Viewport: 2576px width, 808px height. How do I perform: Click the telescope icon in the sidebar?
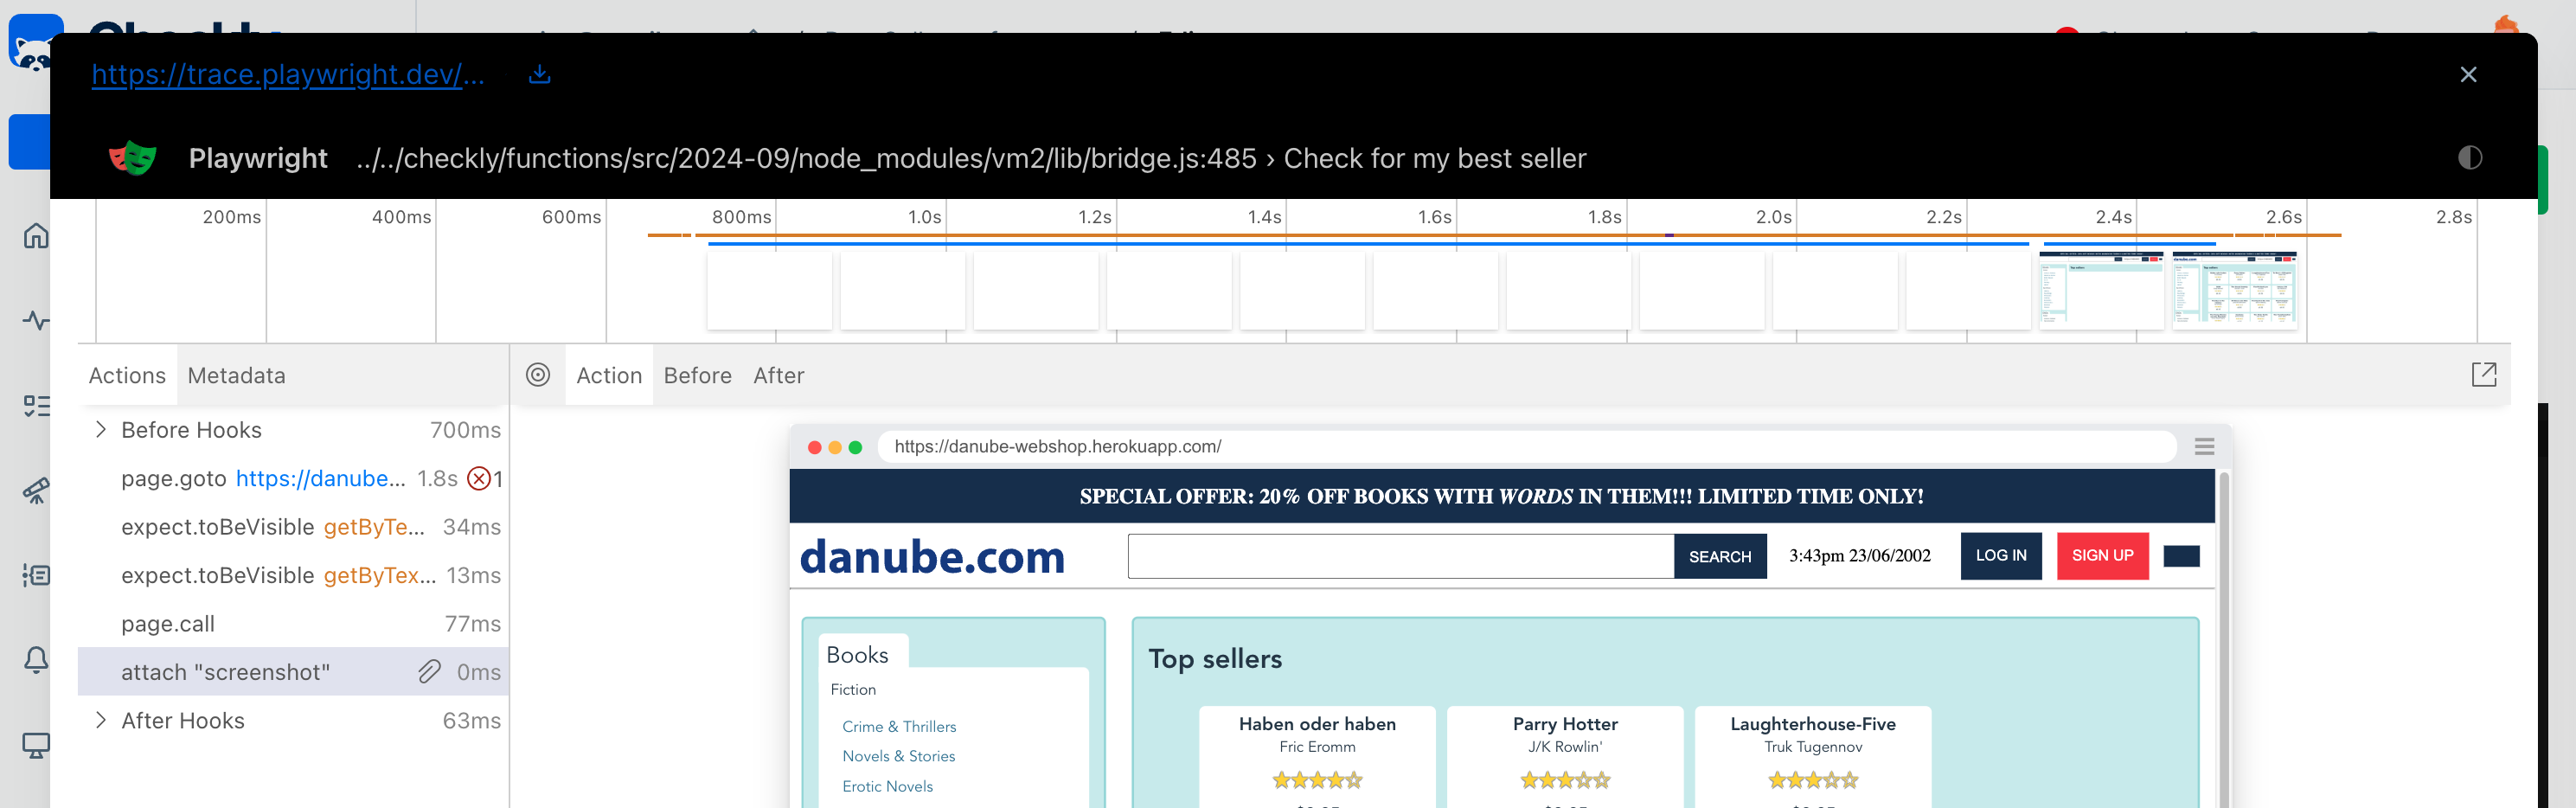click(x=36, y=491)
